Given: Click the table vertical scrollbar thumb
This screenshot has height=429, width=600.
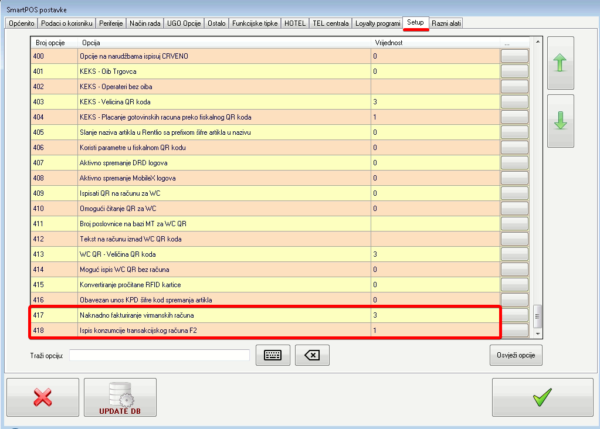Looking at the screenshot, I should click(x=540, y=314).
